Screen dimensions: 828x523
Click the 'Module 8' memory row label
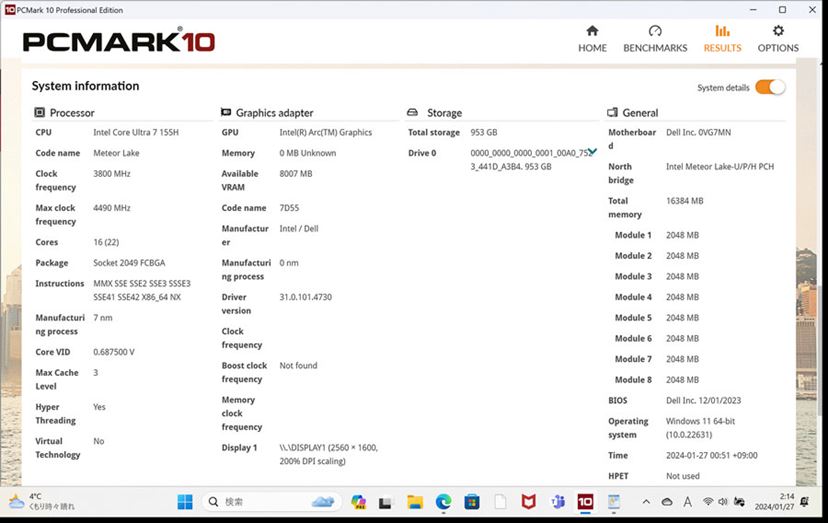[x=633, y=380]
